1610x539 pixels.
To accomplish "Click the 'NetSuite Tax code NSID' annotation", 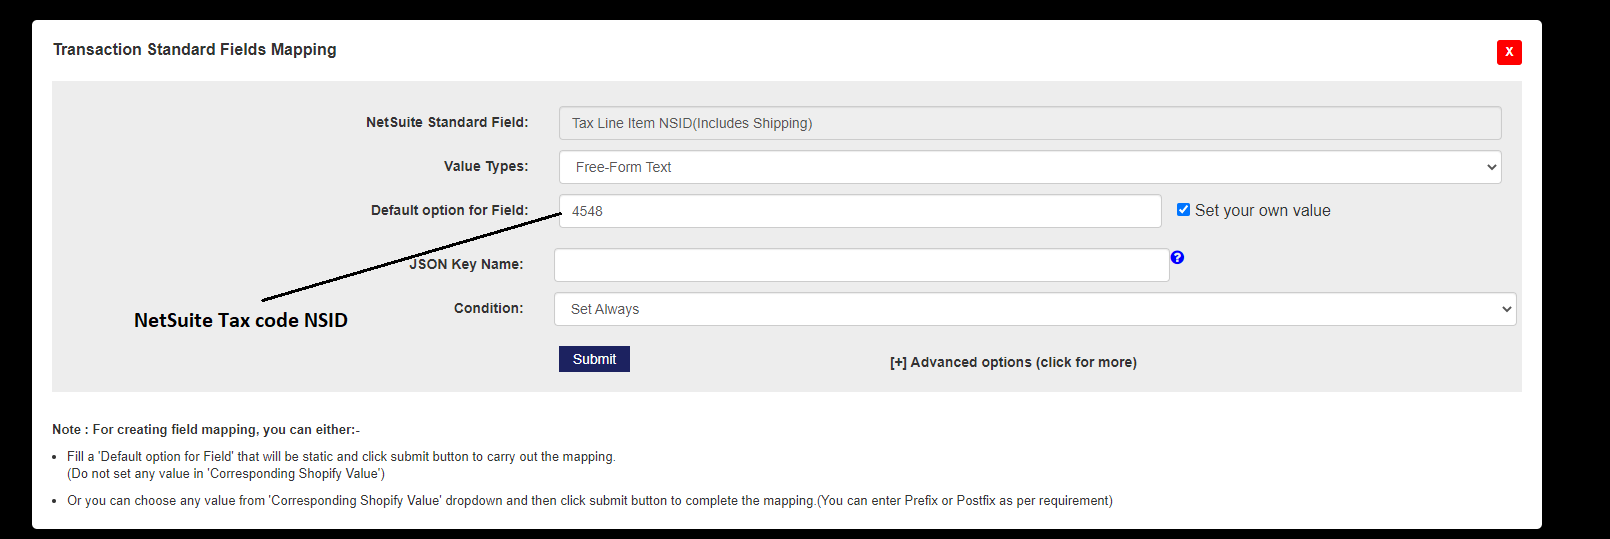I will tap(241, 320).
